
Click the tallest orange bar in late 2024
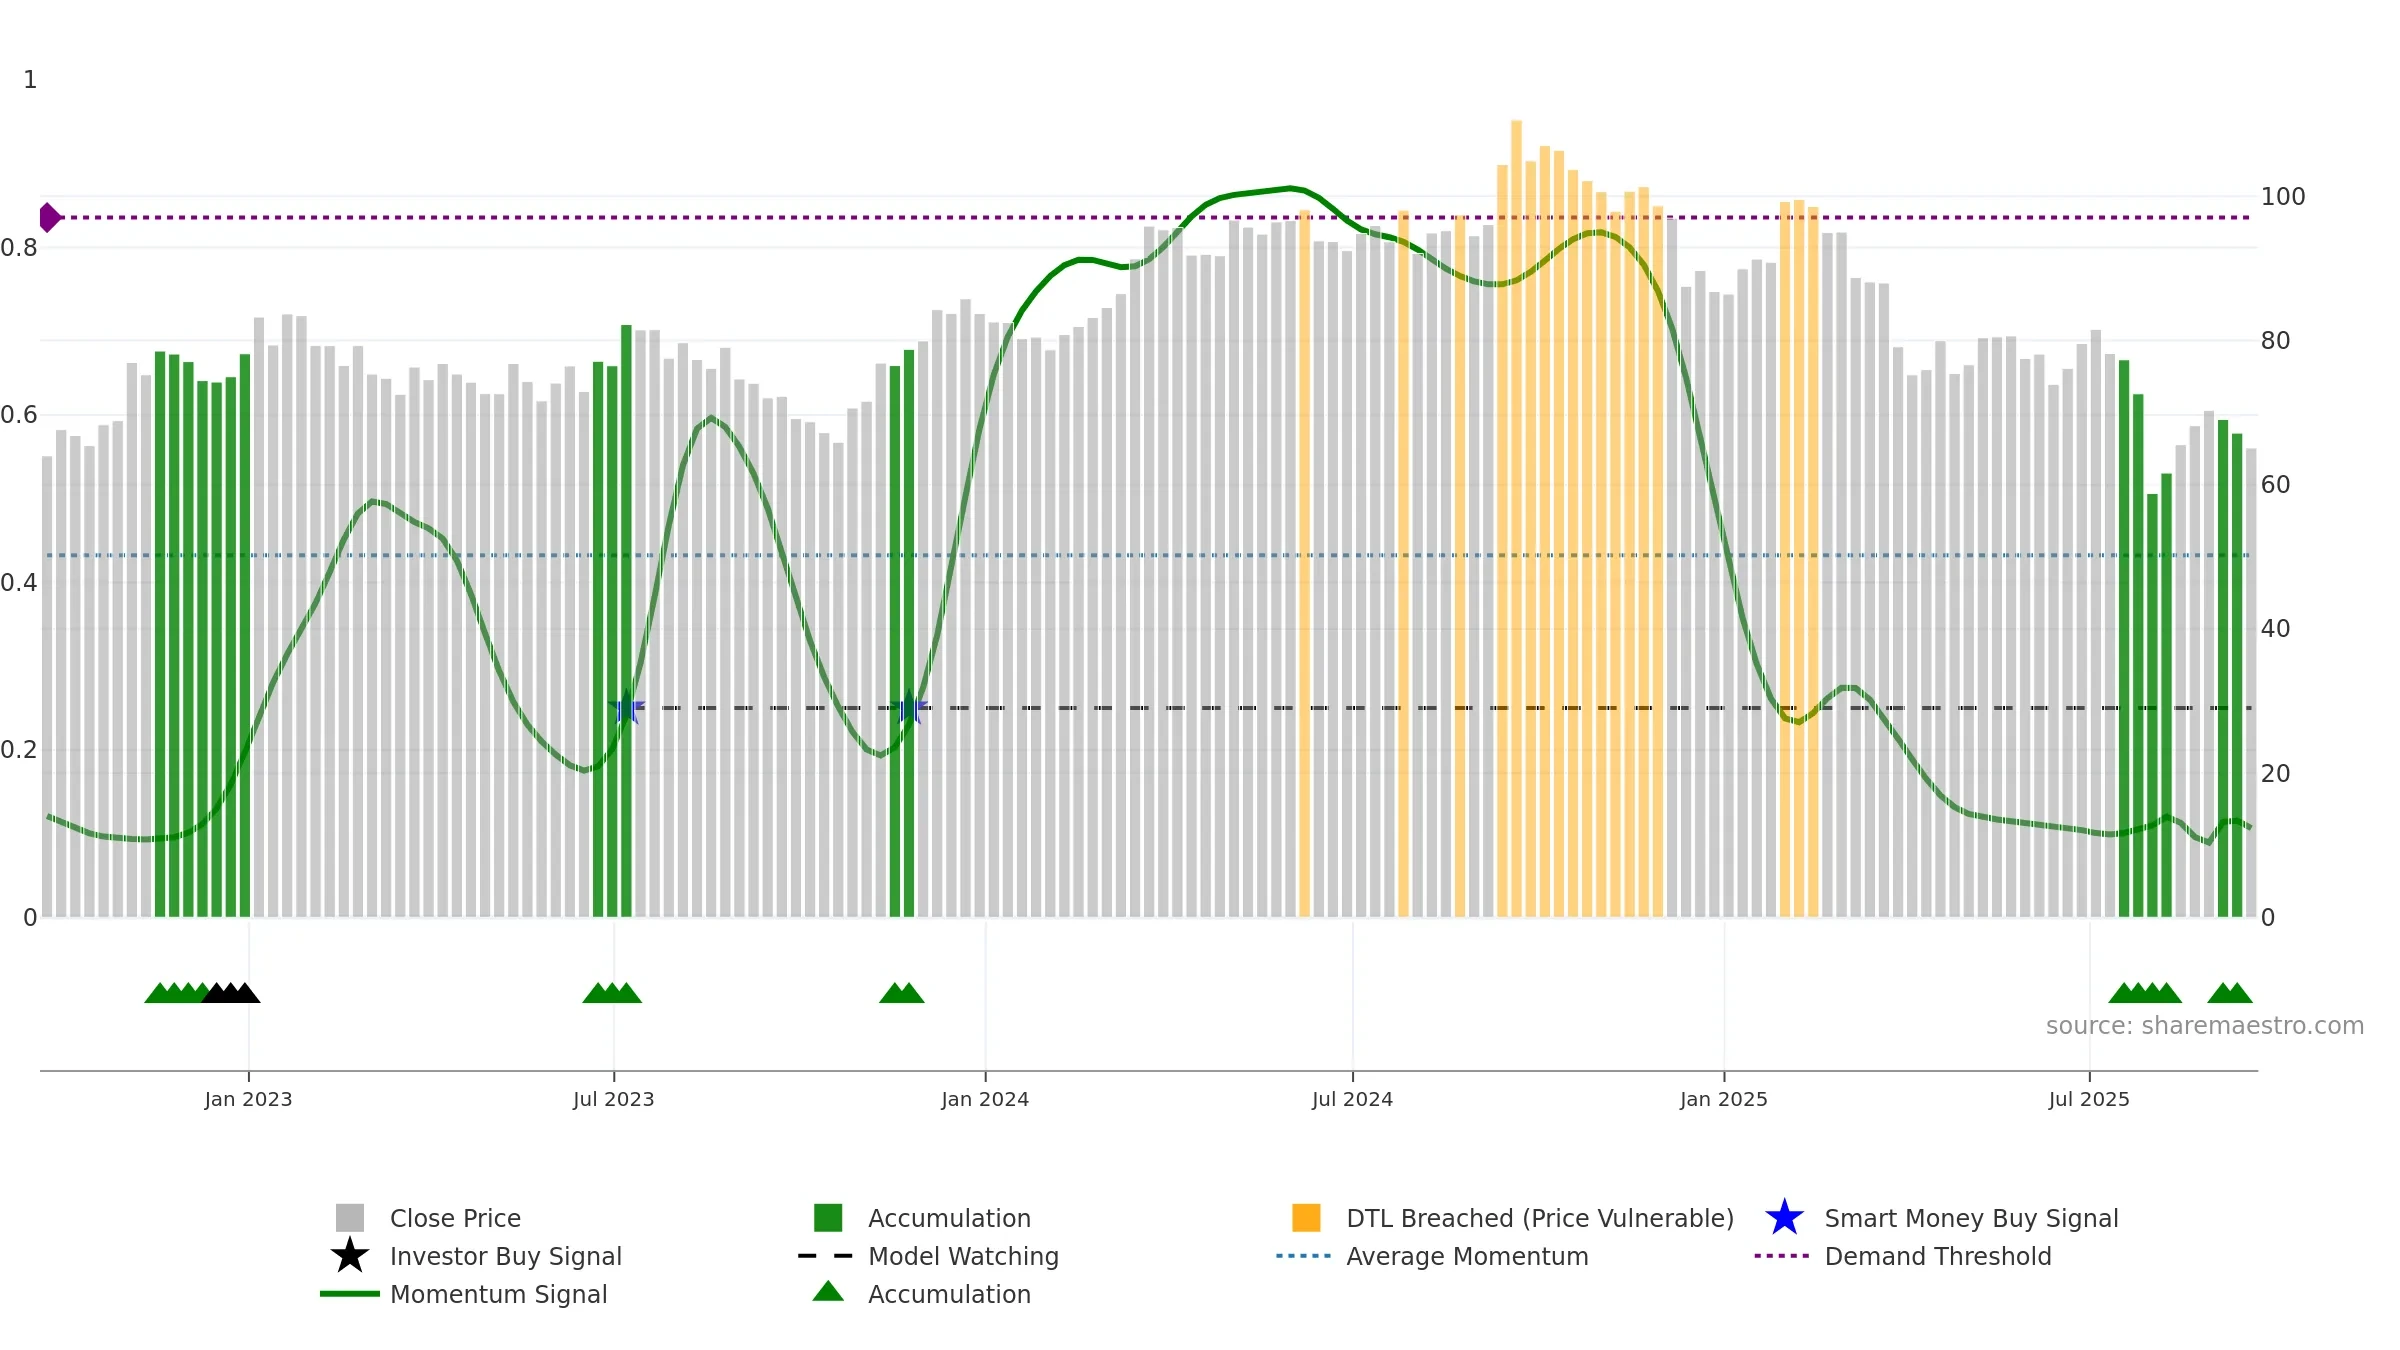pyautogui.click(x=1516, y=518)
